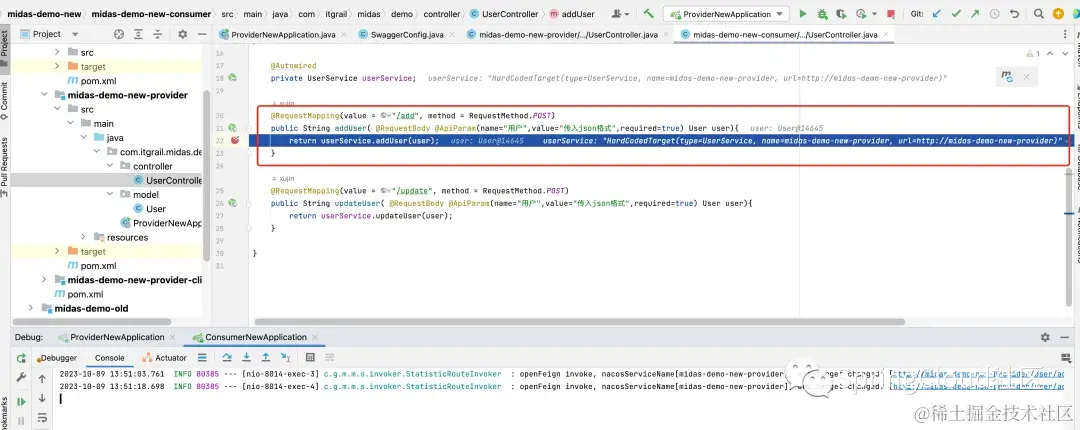This screenshot has width=1080, height=430.
Task: Collapse the model package node
Action: point(110,194)
